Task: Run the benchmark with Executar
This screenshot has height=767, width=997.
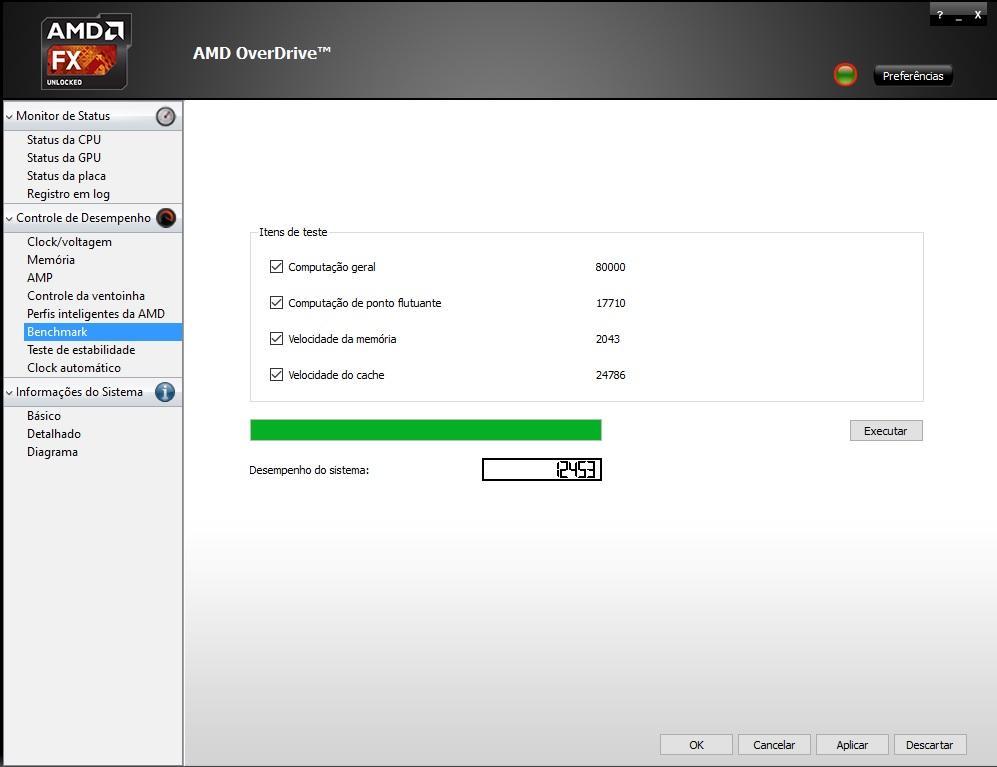Action: coord(886,431)
